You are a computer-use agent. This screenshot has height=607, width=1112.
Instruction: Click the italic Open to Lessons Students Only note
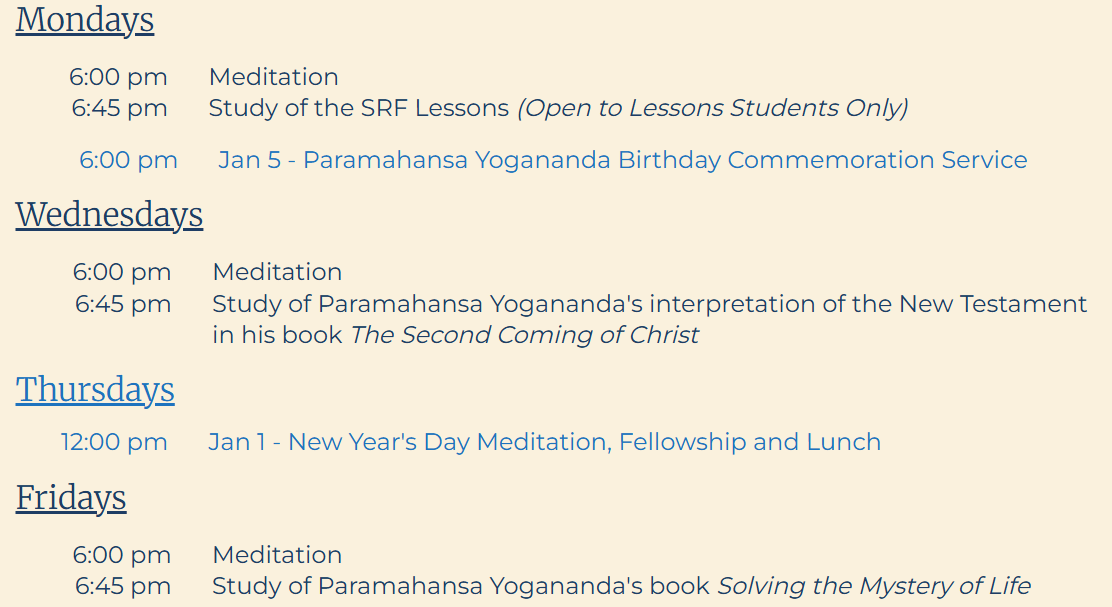coord(712,108)
